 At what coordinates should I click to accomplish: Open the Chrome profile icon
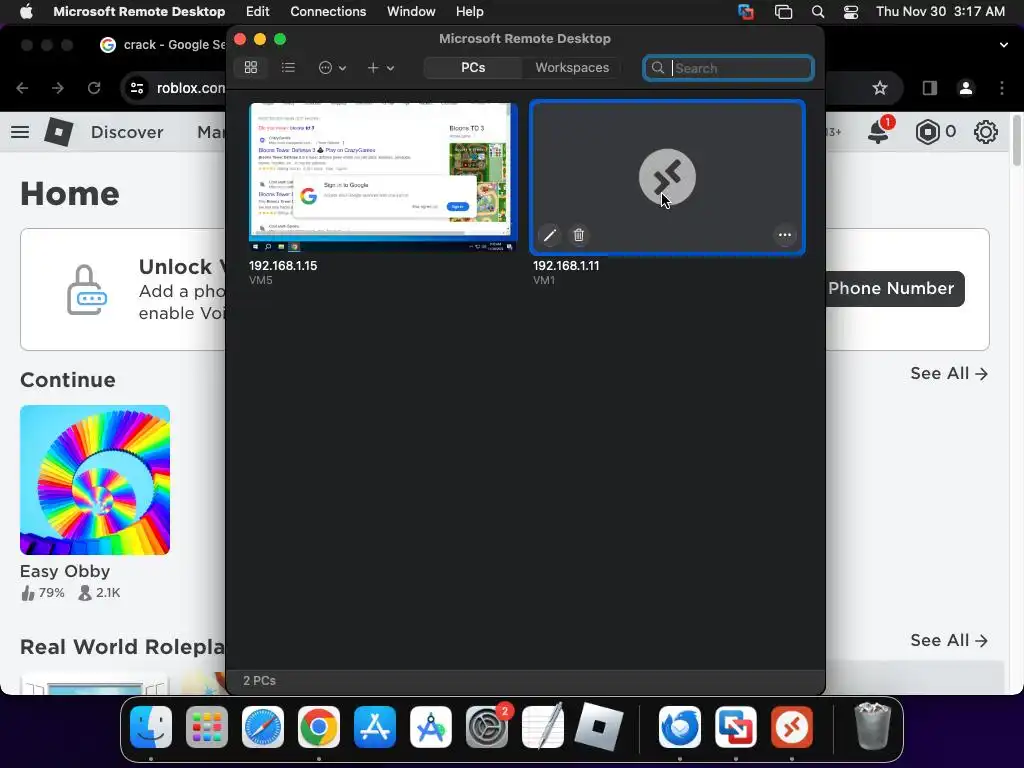pos(965,88)
